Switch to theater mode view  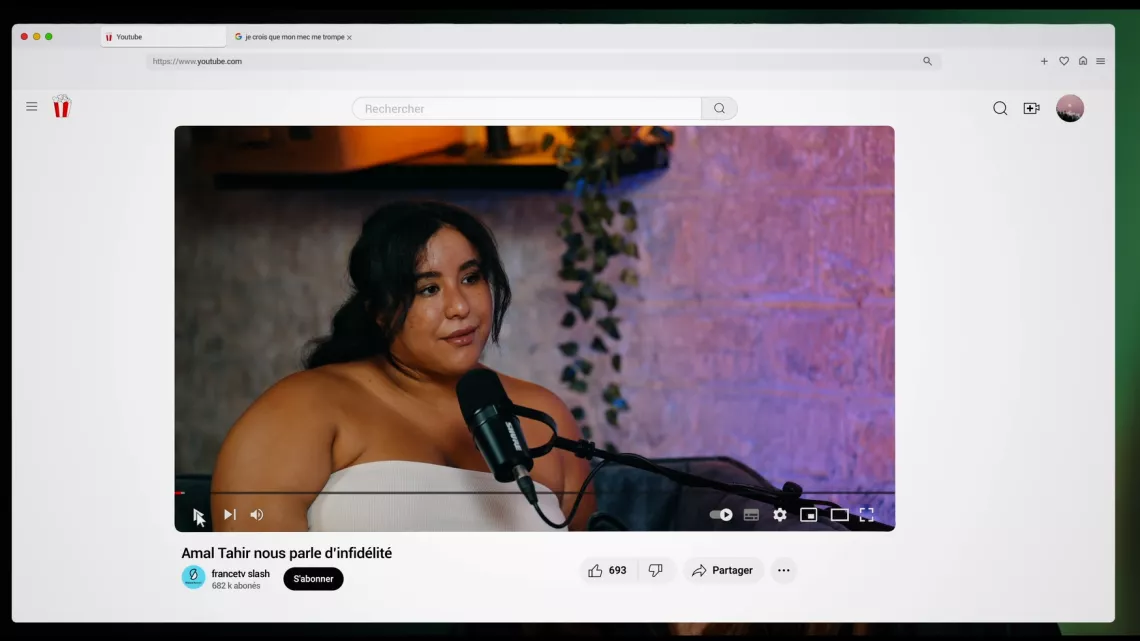pyautogui.click(x=839, y=515)
